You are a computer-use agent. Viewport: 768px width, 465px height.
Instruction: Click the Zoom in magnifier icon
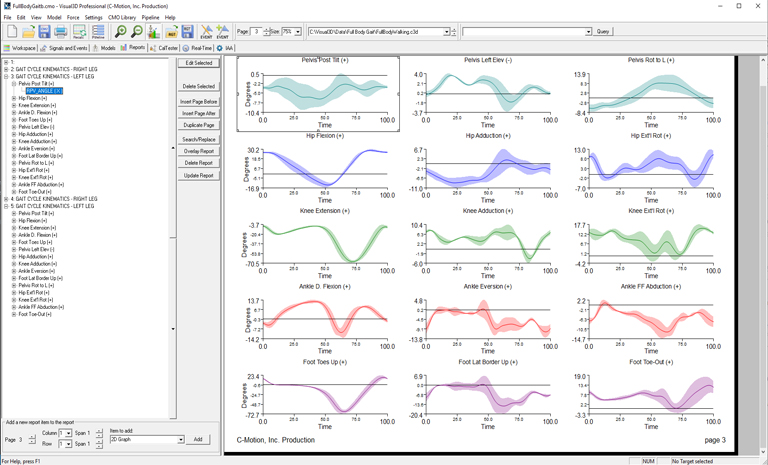(x=120, y=32)
